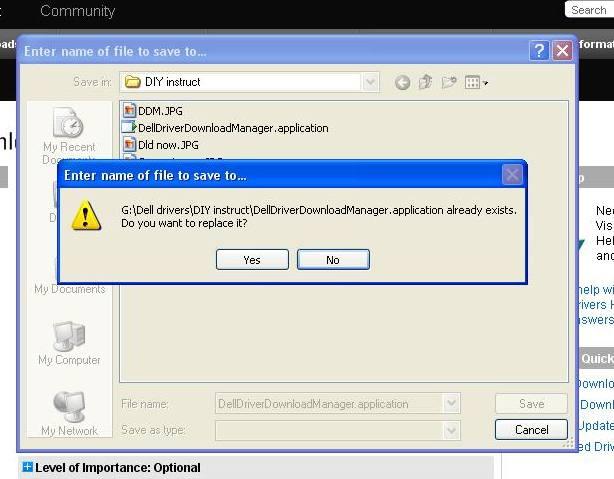The width and height of the screenshot is (614, 479).
Task: Expand the Save as type dropdown
Action: 451,429
